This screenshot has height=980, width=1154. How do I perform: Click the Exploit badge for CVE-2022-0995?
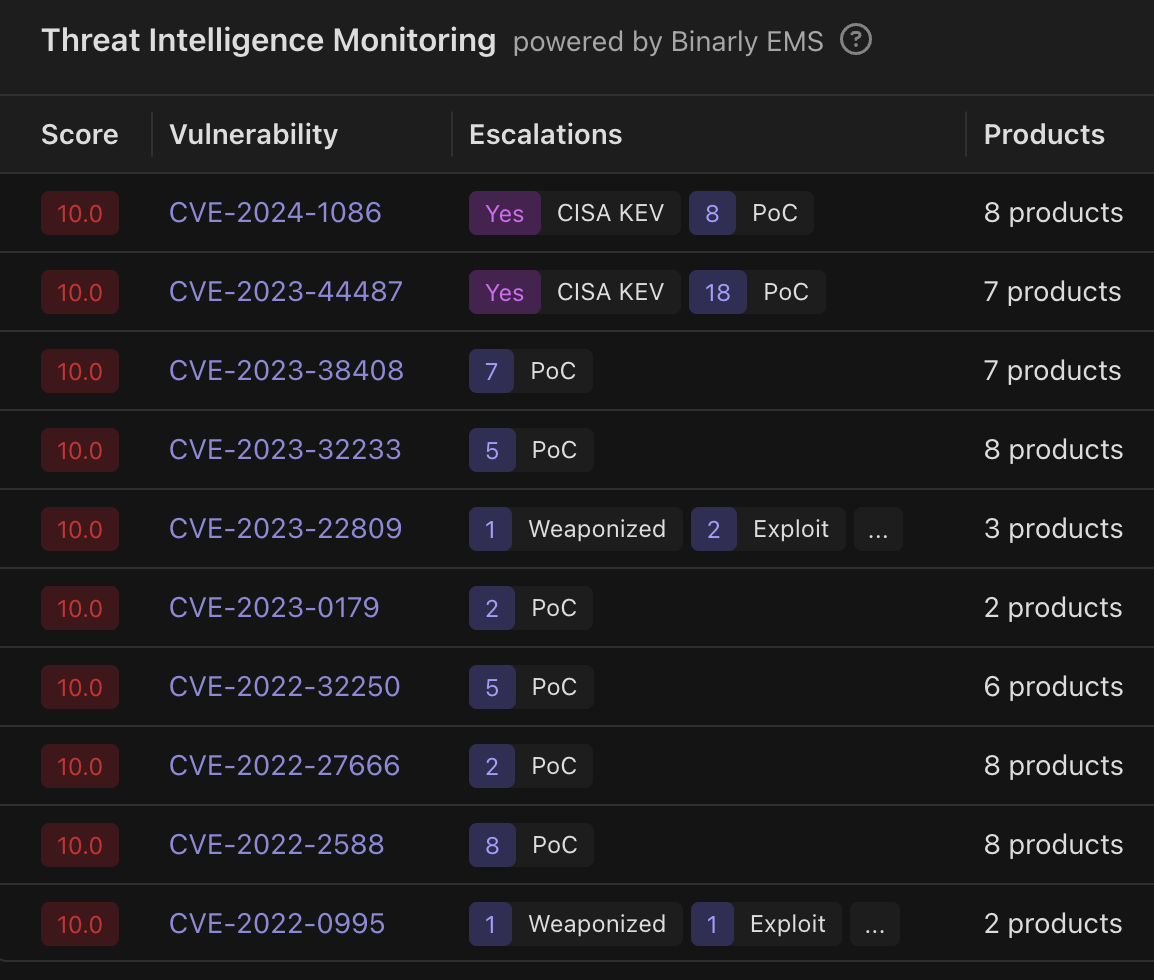coord(767,924)
